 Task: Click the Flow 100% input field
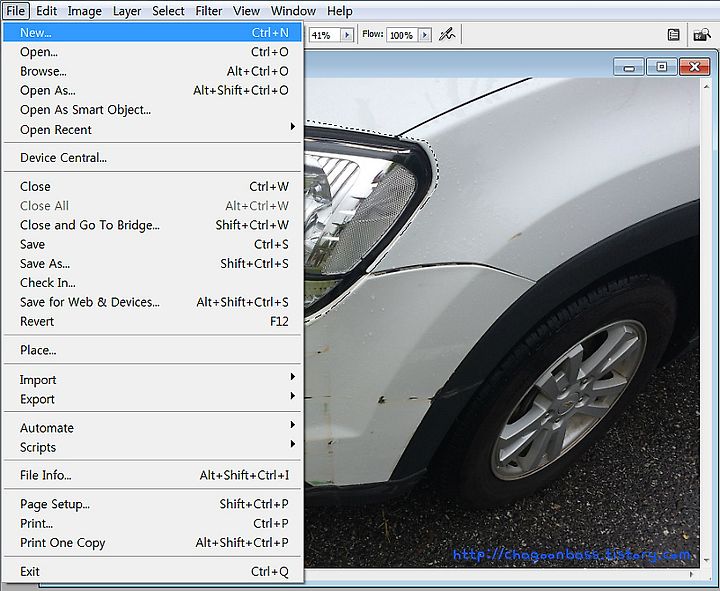[402, 35]
